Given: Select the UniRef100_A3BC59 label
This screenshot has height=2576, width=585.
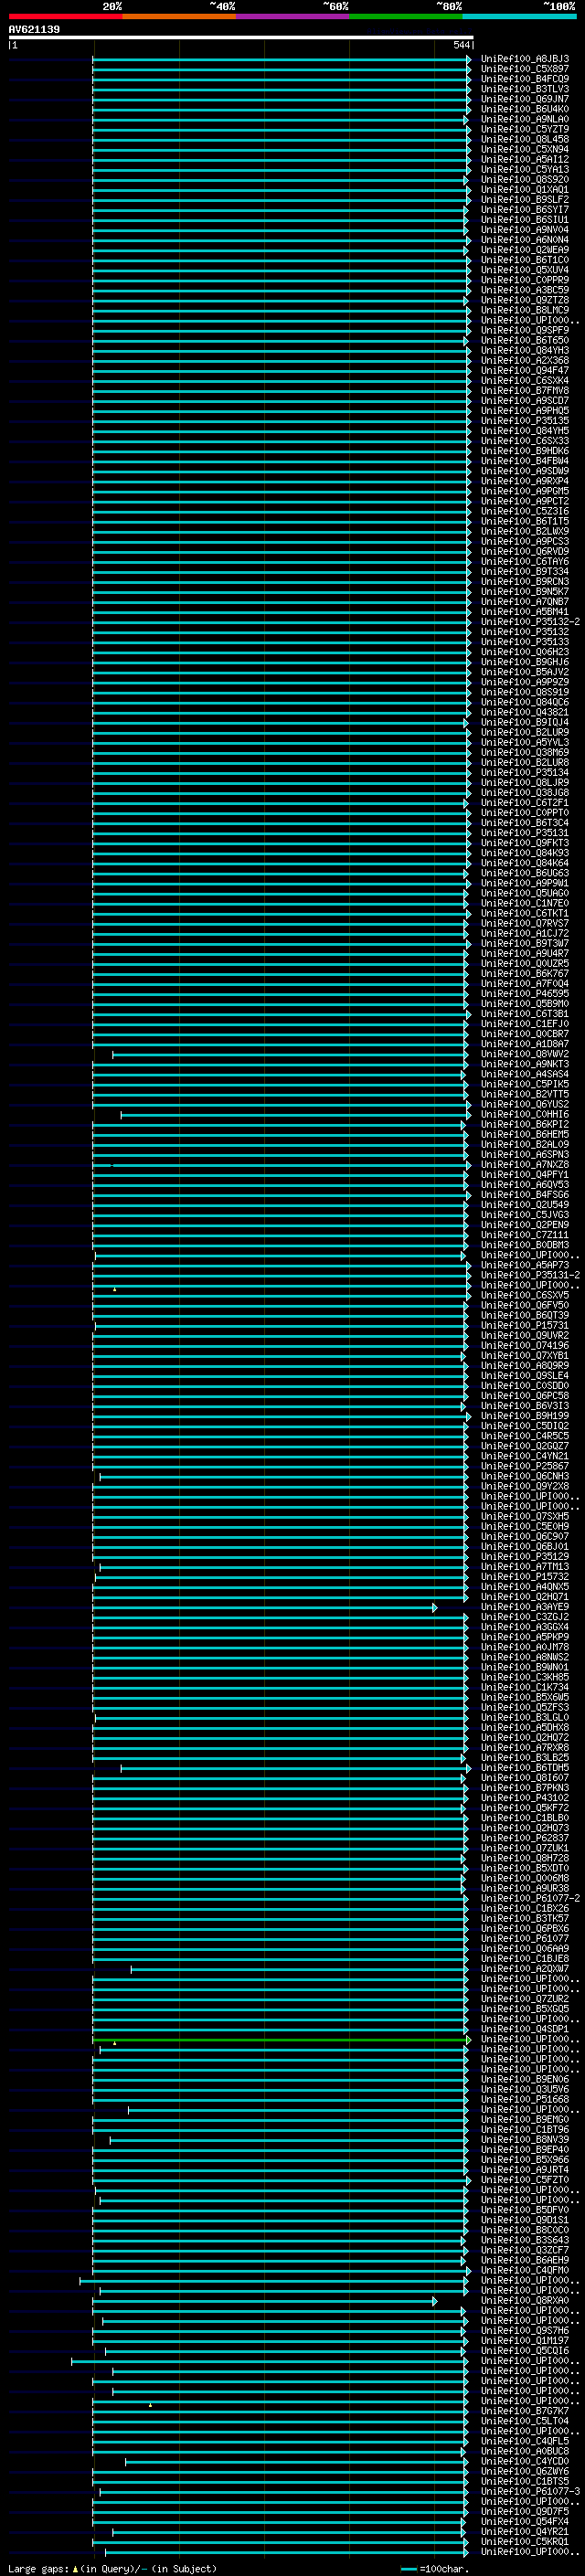Looking at the screenshot, I should (525, 290).
